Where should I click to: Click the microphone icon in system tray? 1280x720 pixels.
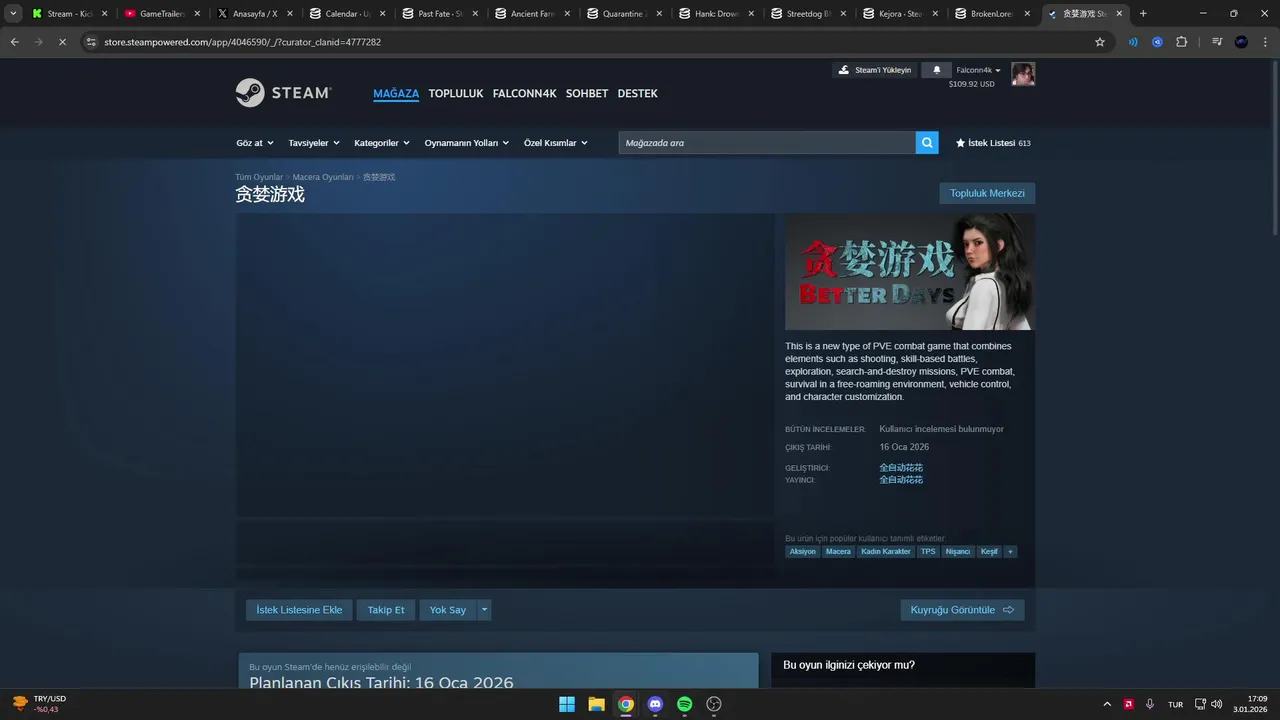1150,704
